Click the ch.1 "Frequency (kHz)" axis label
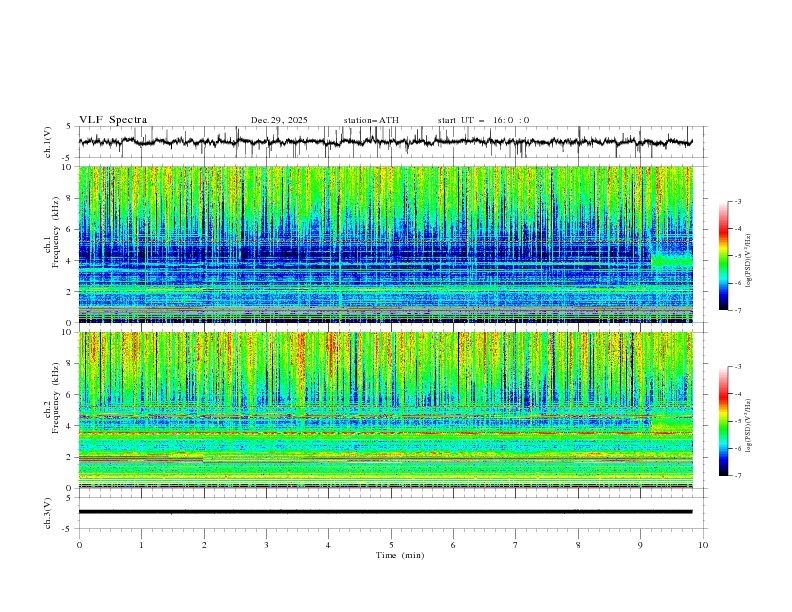The width and height of the screenshot is (792, 612). point(57,230)
